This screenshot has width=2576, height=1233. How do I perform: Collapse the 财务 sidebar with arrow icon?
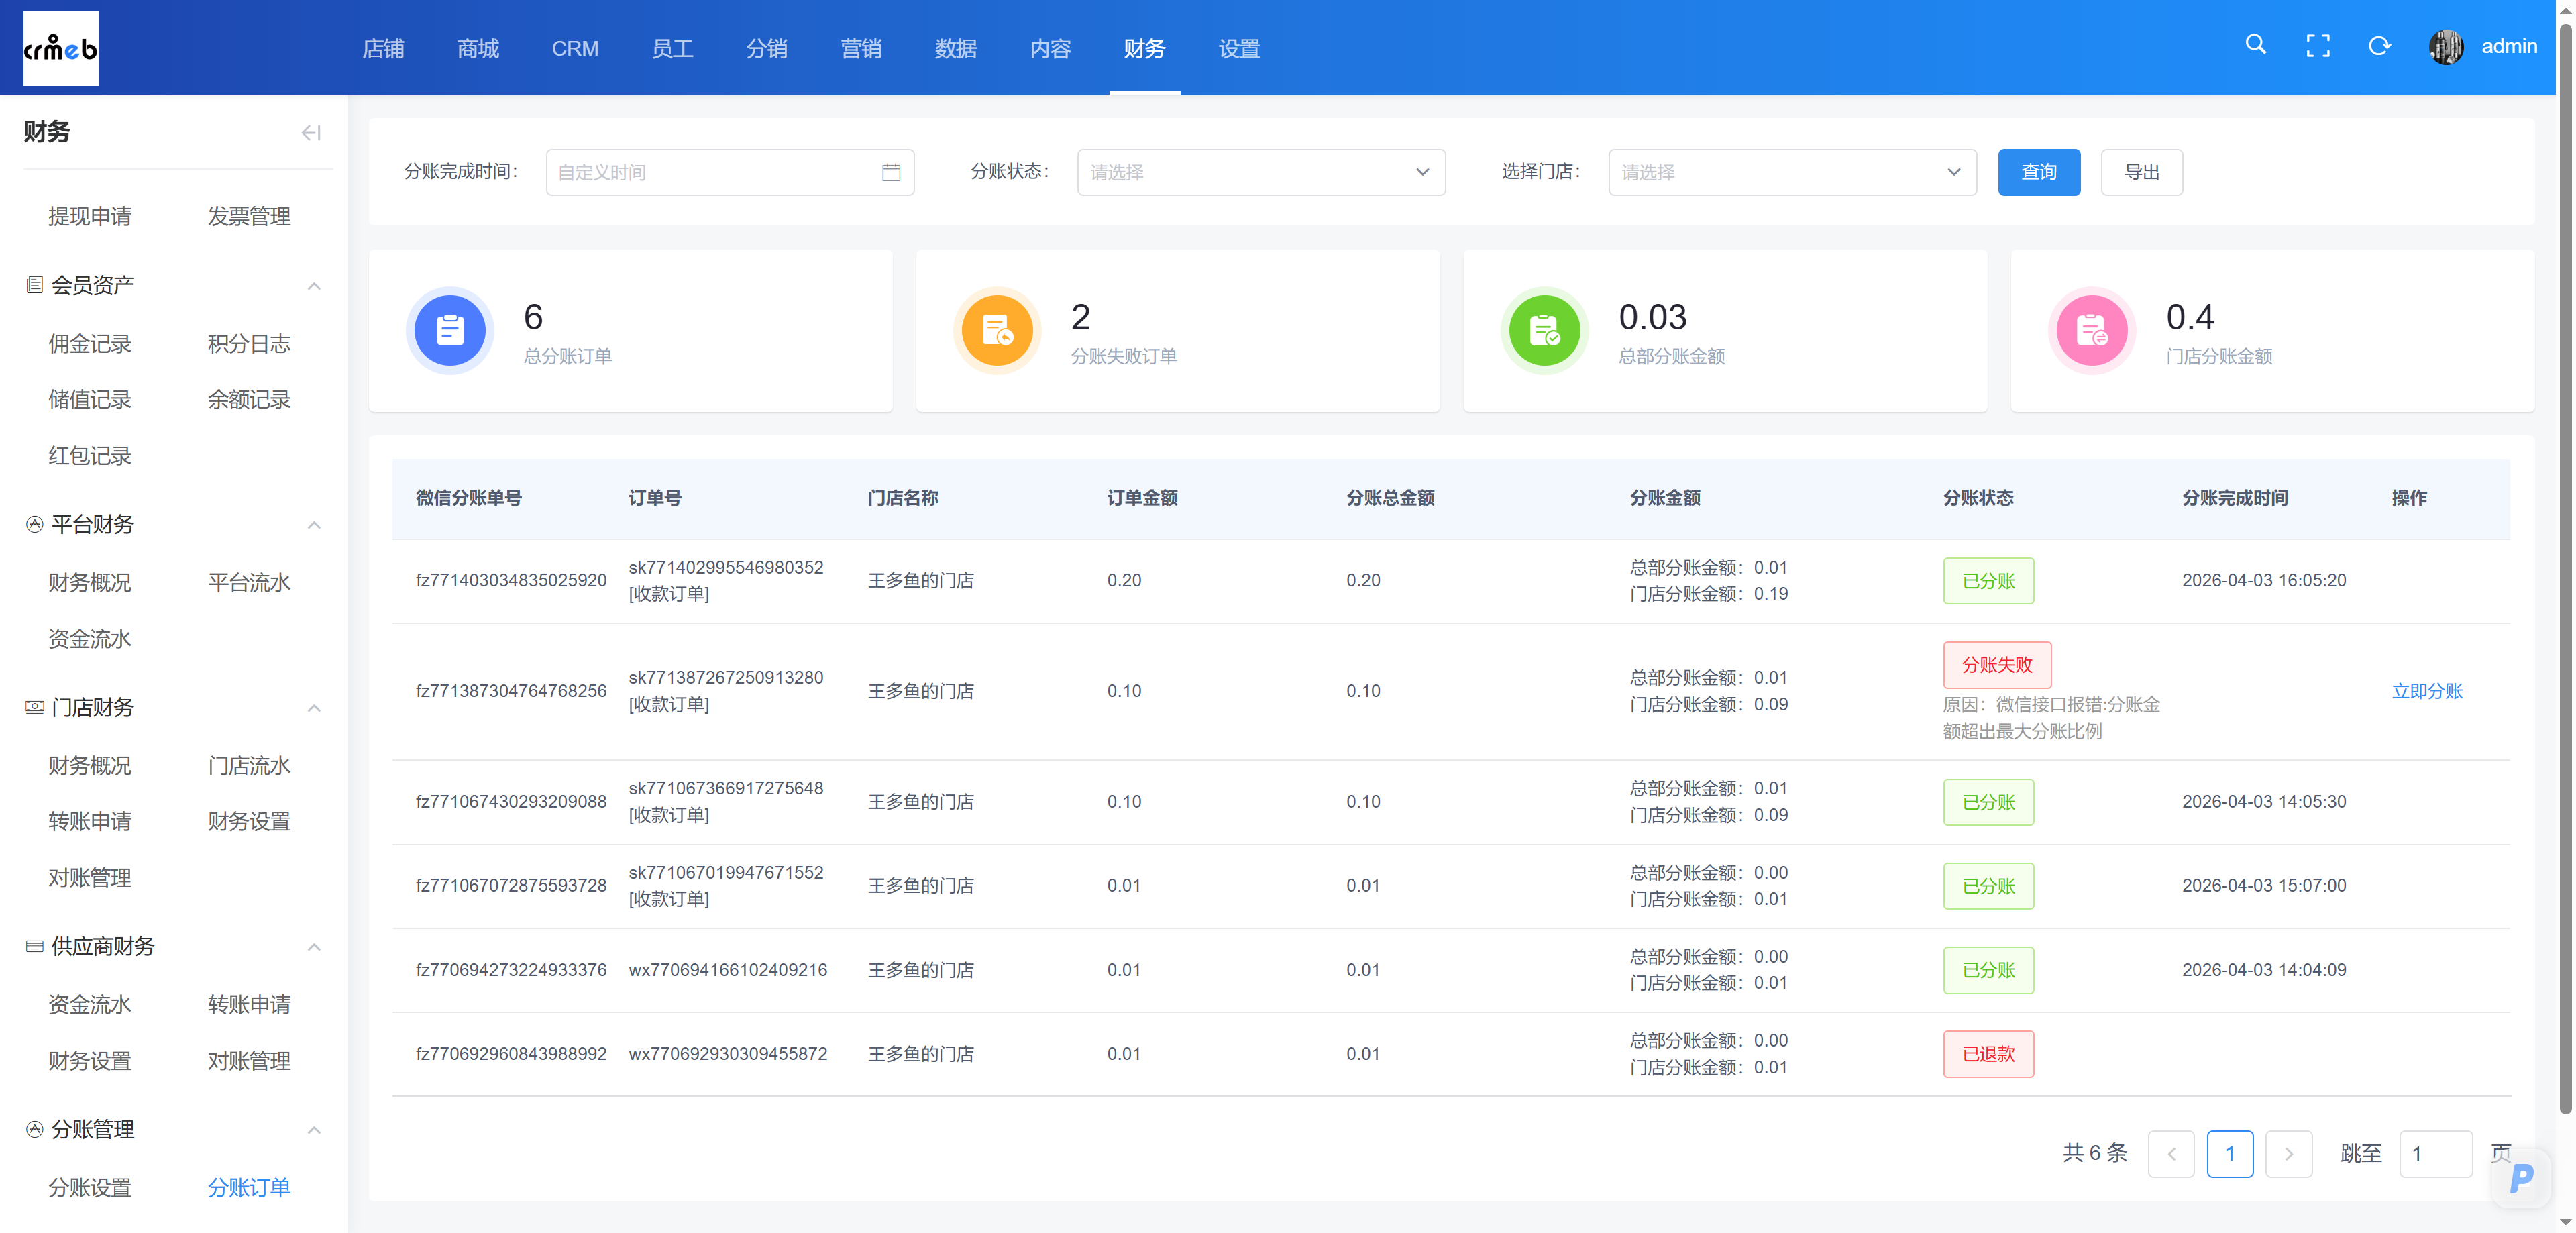(311, 133)
